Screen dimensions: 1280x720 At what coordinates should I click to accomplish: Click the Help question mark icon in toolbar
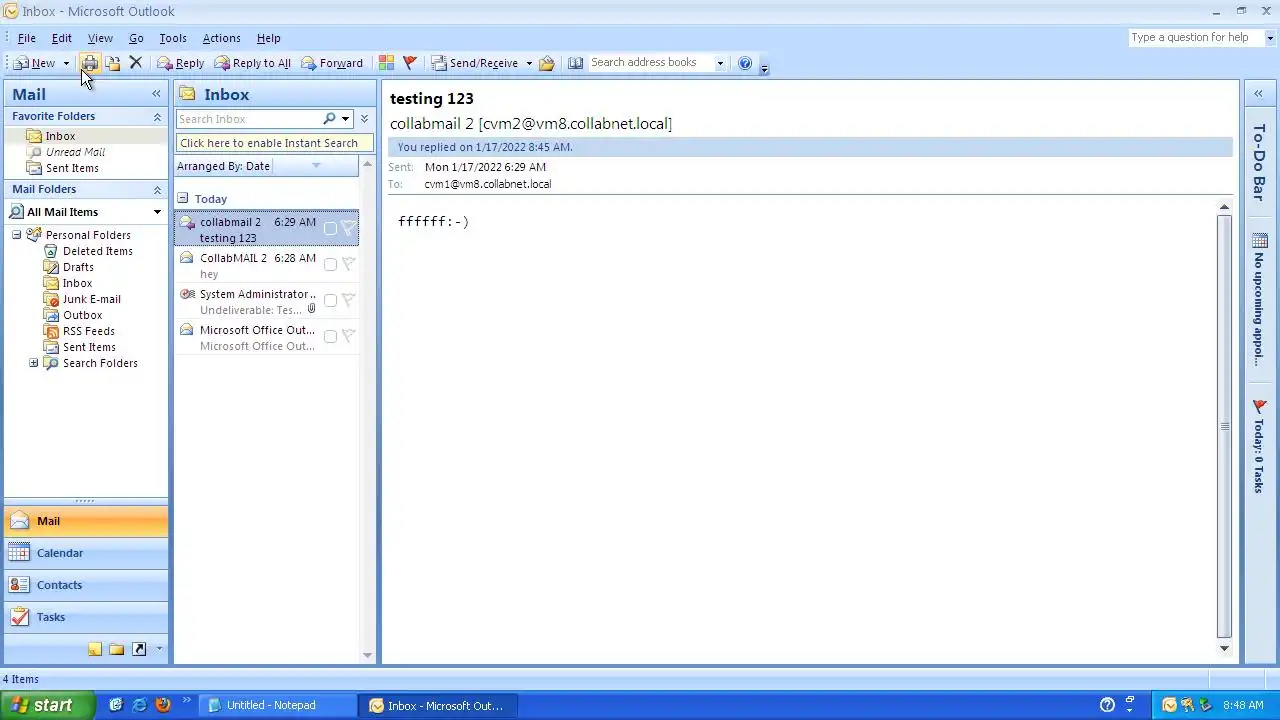745,63
